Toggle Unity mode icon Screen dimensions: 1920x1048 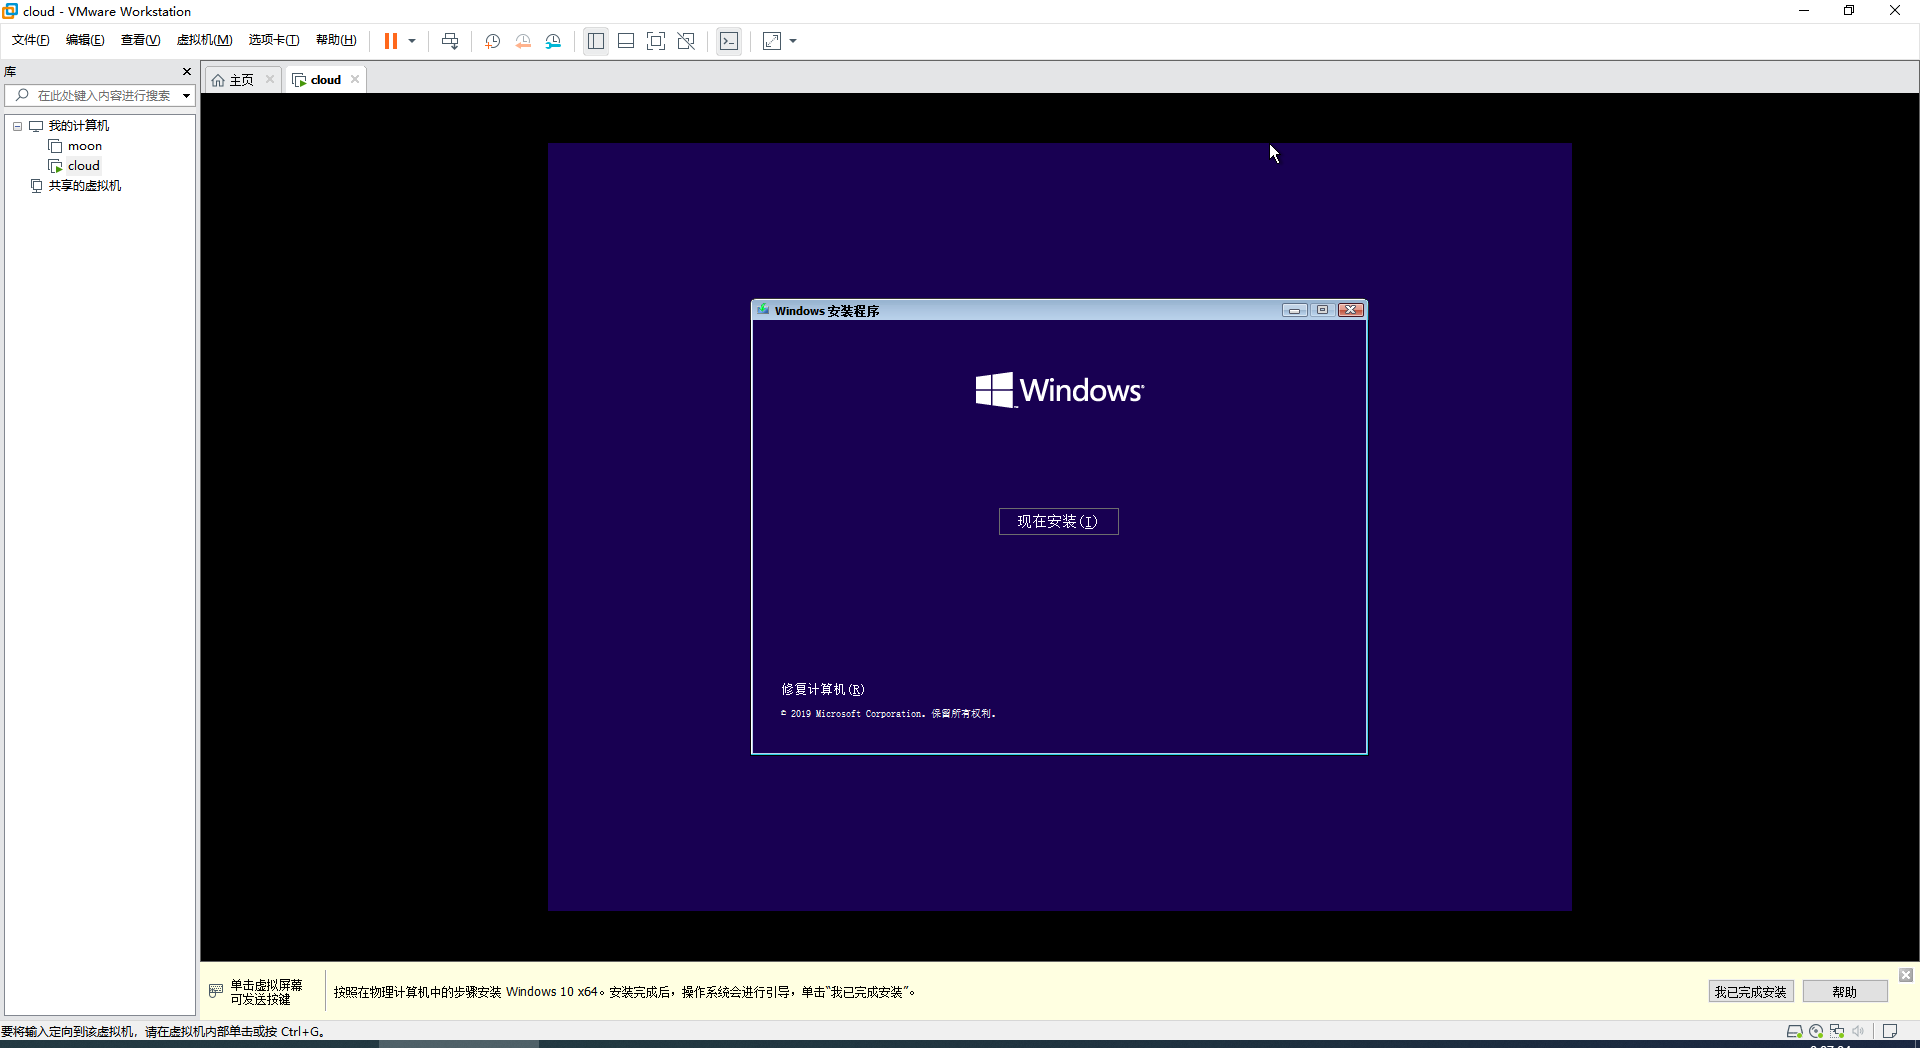(x=686, y=41)
